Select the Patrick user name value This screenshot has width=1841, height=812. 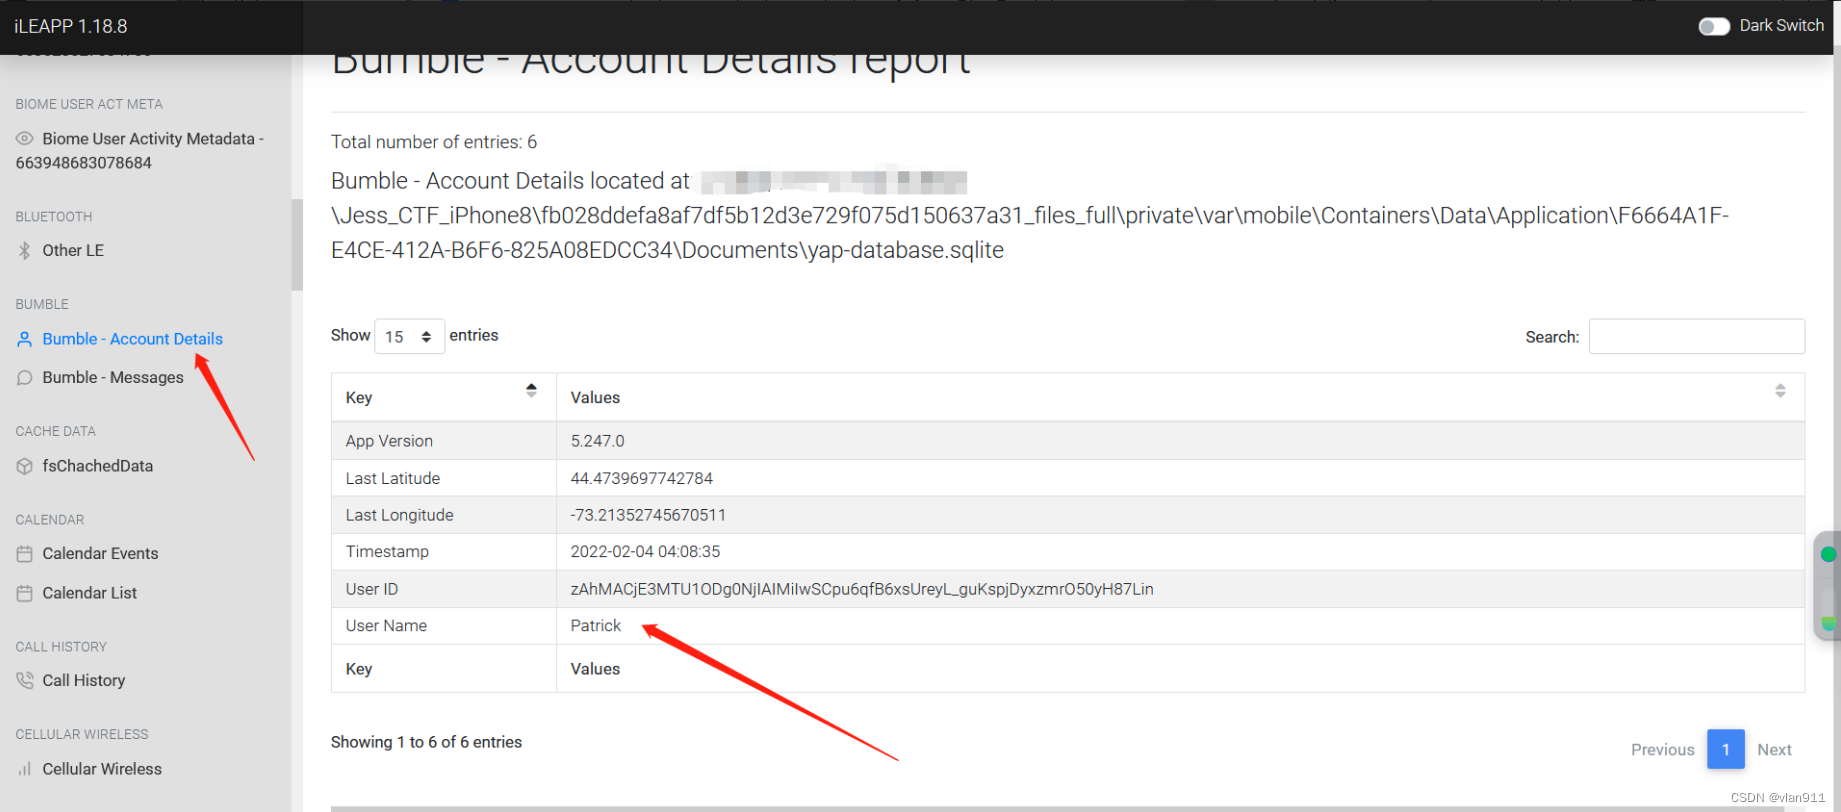[596, 626]
